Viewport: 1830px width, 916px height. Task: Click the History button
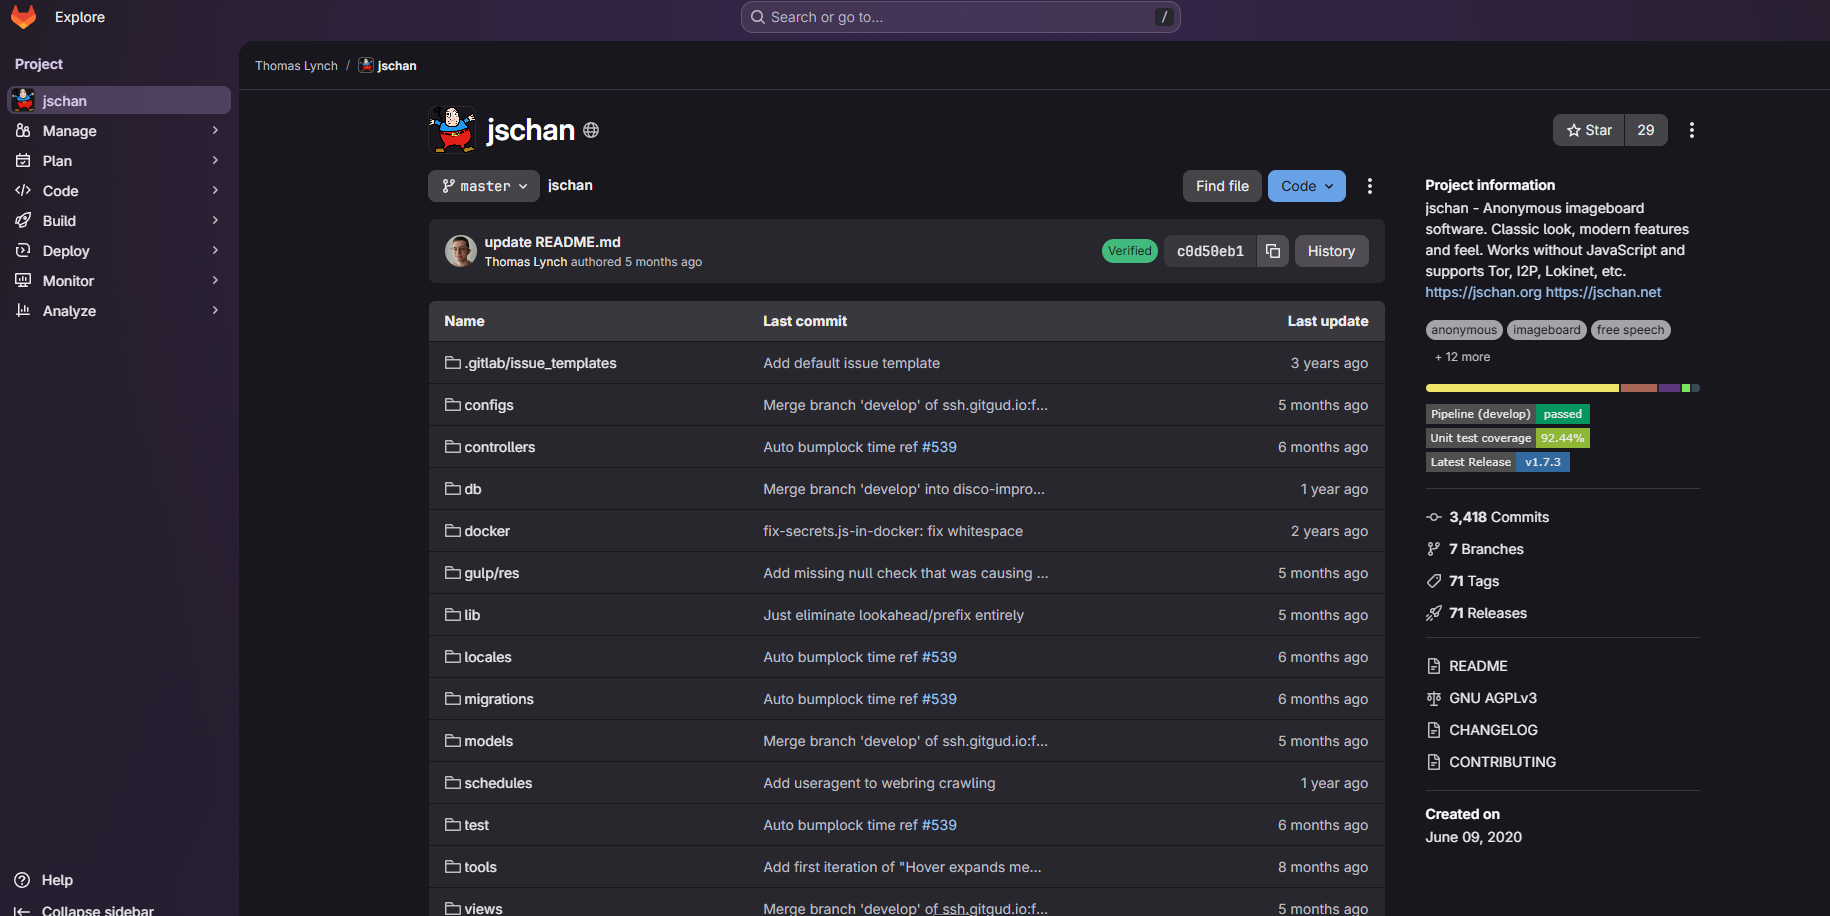[1330, 251]
